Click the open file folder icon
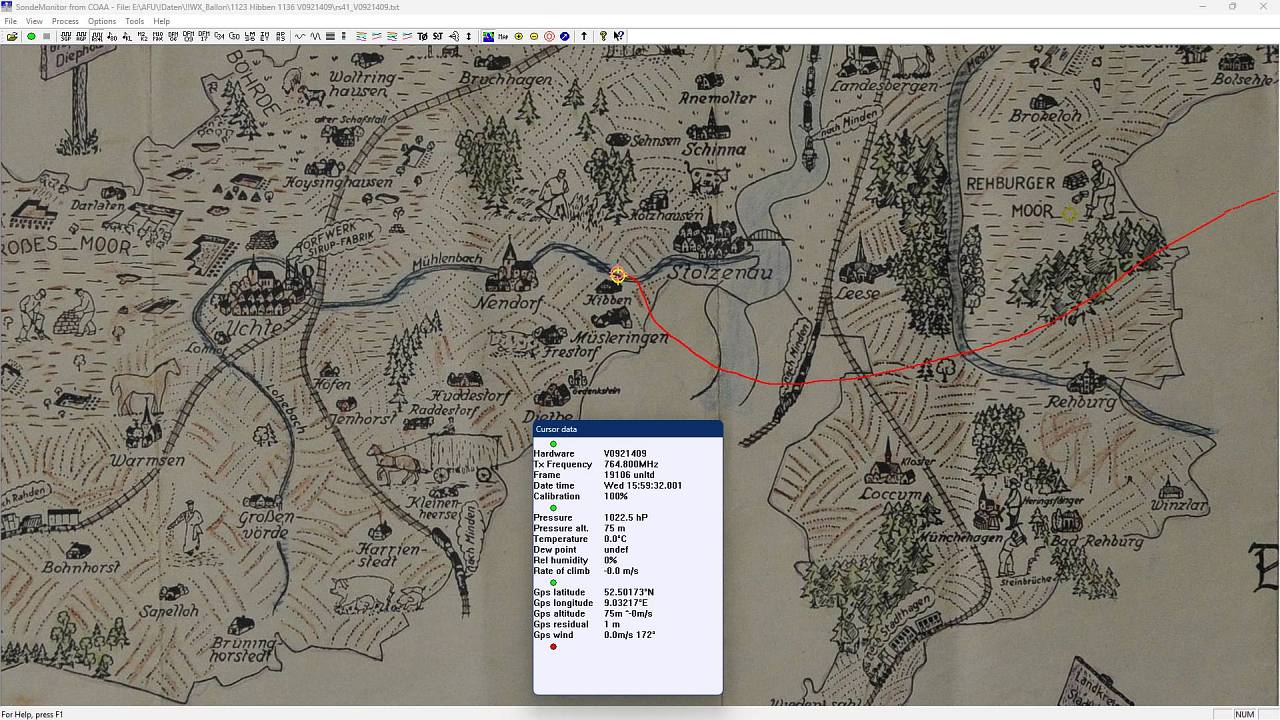Image resolution: width=1280 pixels, height=720 pixels. [x=12, y=36]
